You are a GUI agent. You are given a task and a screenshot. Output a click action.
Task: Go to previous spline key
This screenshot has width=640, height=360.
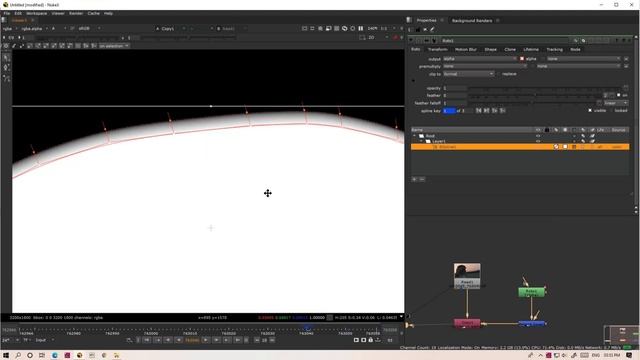pyautogui.click(x=478, y=111)
